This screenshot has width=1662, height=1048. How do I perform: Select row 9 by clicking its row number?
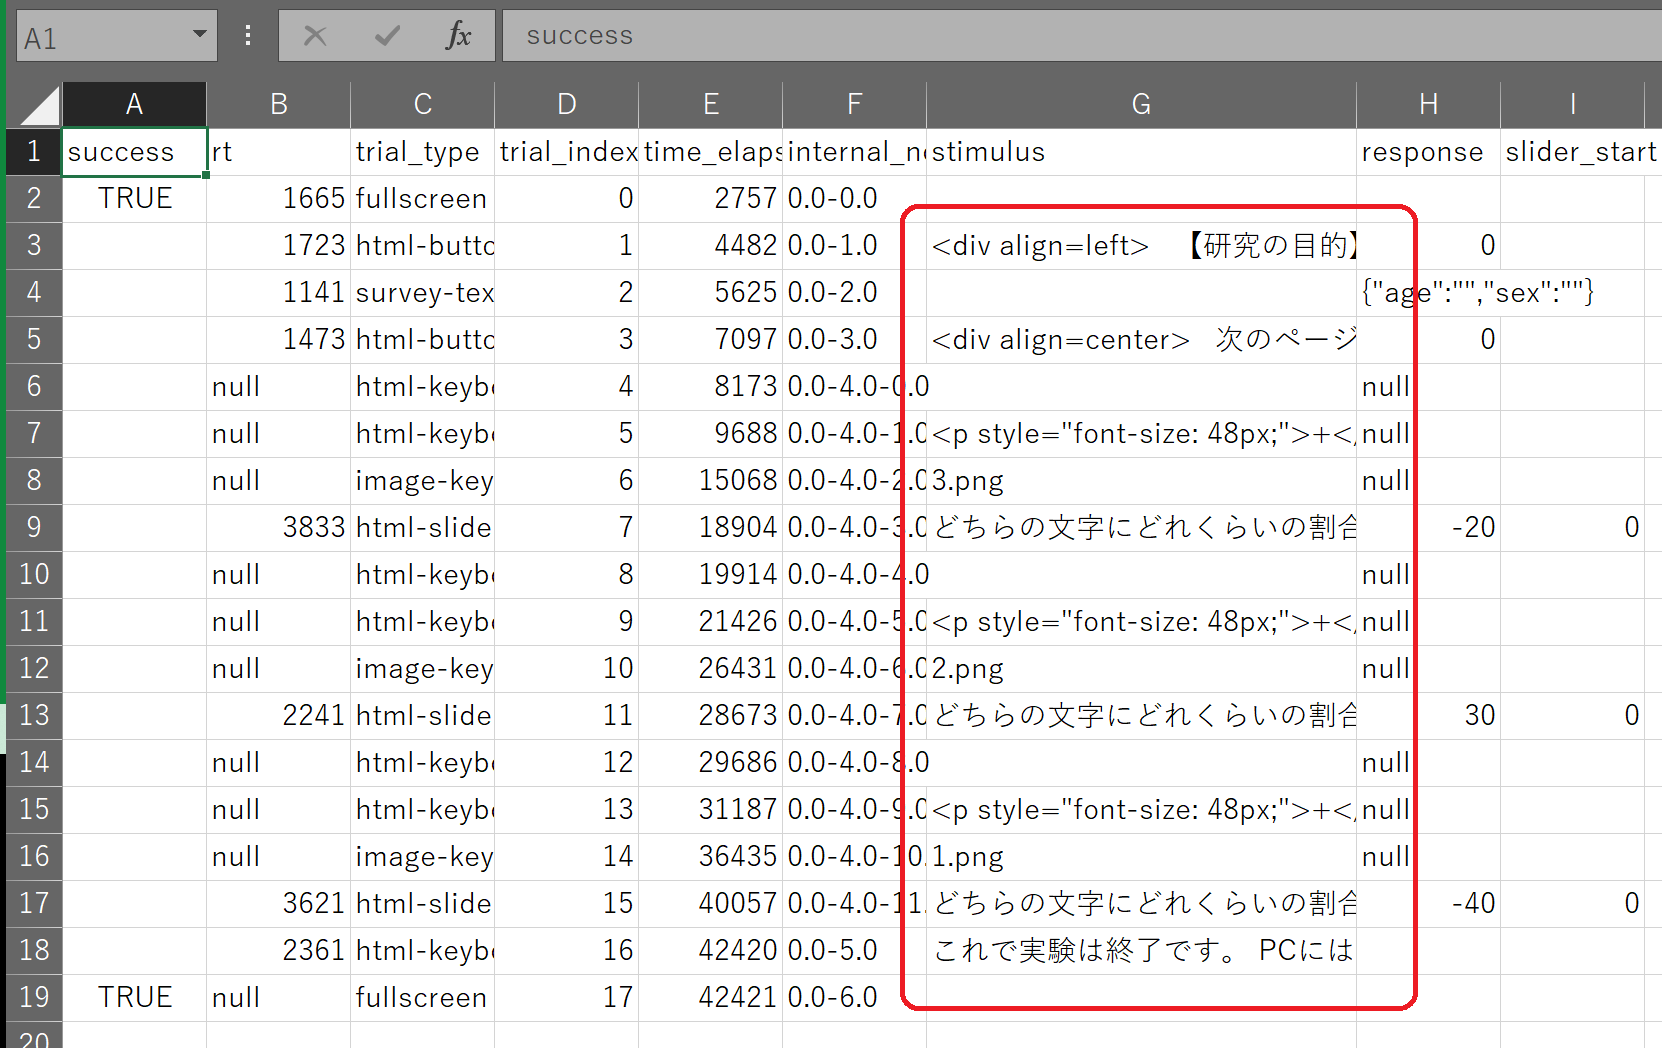33,527
